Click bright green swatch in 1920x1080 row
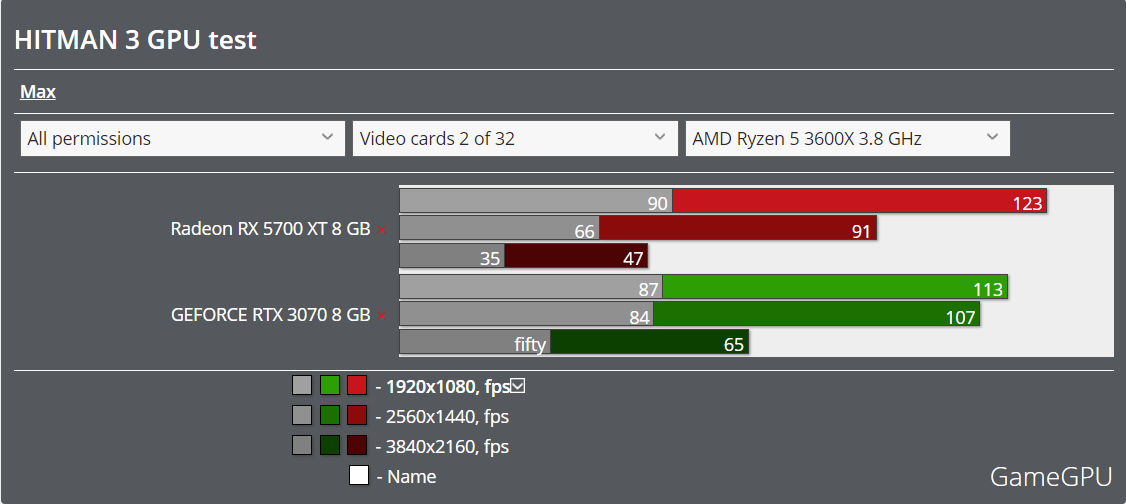This screenshot has width=1126, height=504. 330,386
